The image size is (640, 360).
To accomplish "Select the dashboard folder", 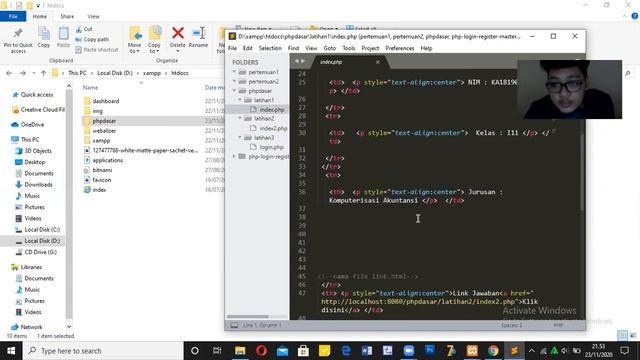I will [x=105, y=101].
